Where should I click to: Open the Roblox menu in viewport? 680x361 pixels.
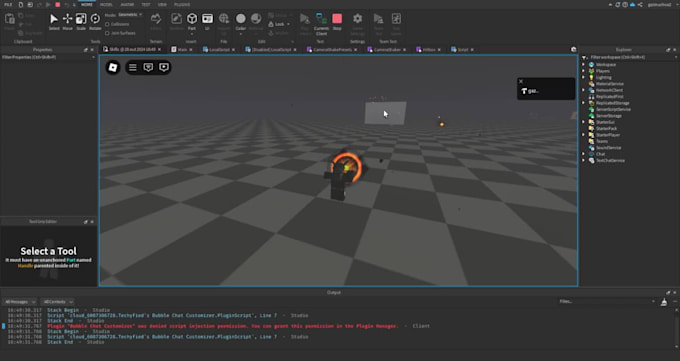[x=113, y=67]
